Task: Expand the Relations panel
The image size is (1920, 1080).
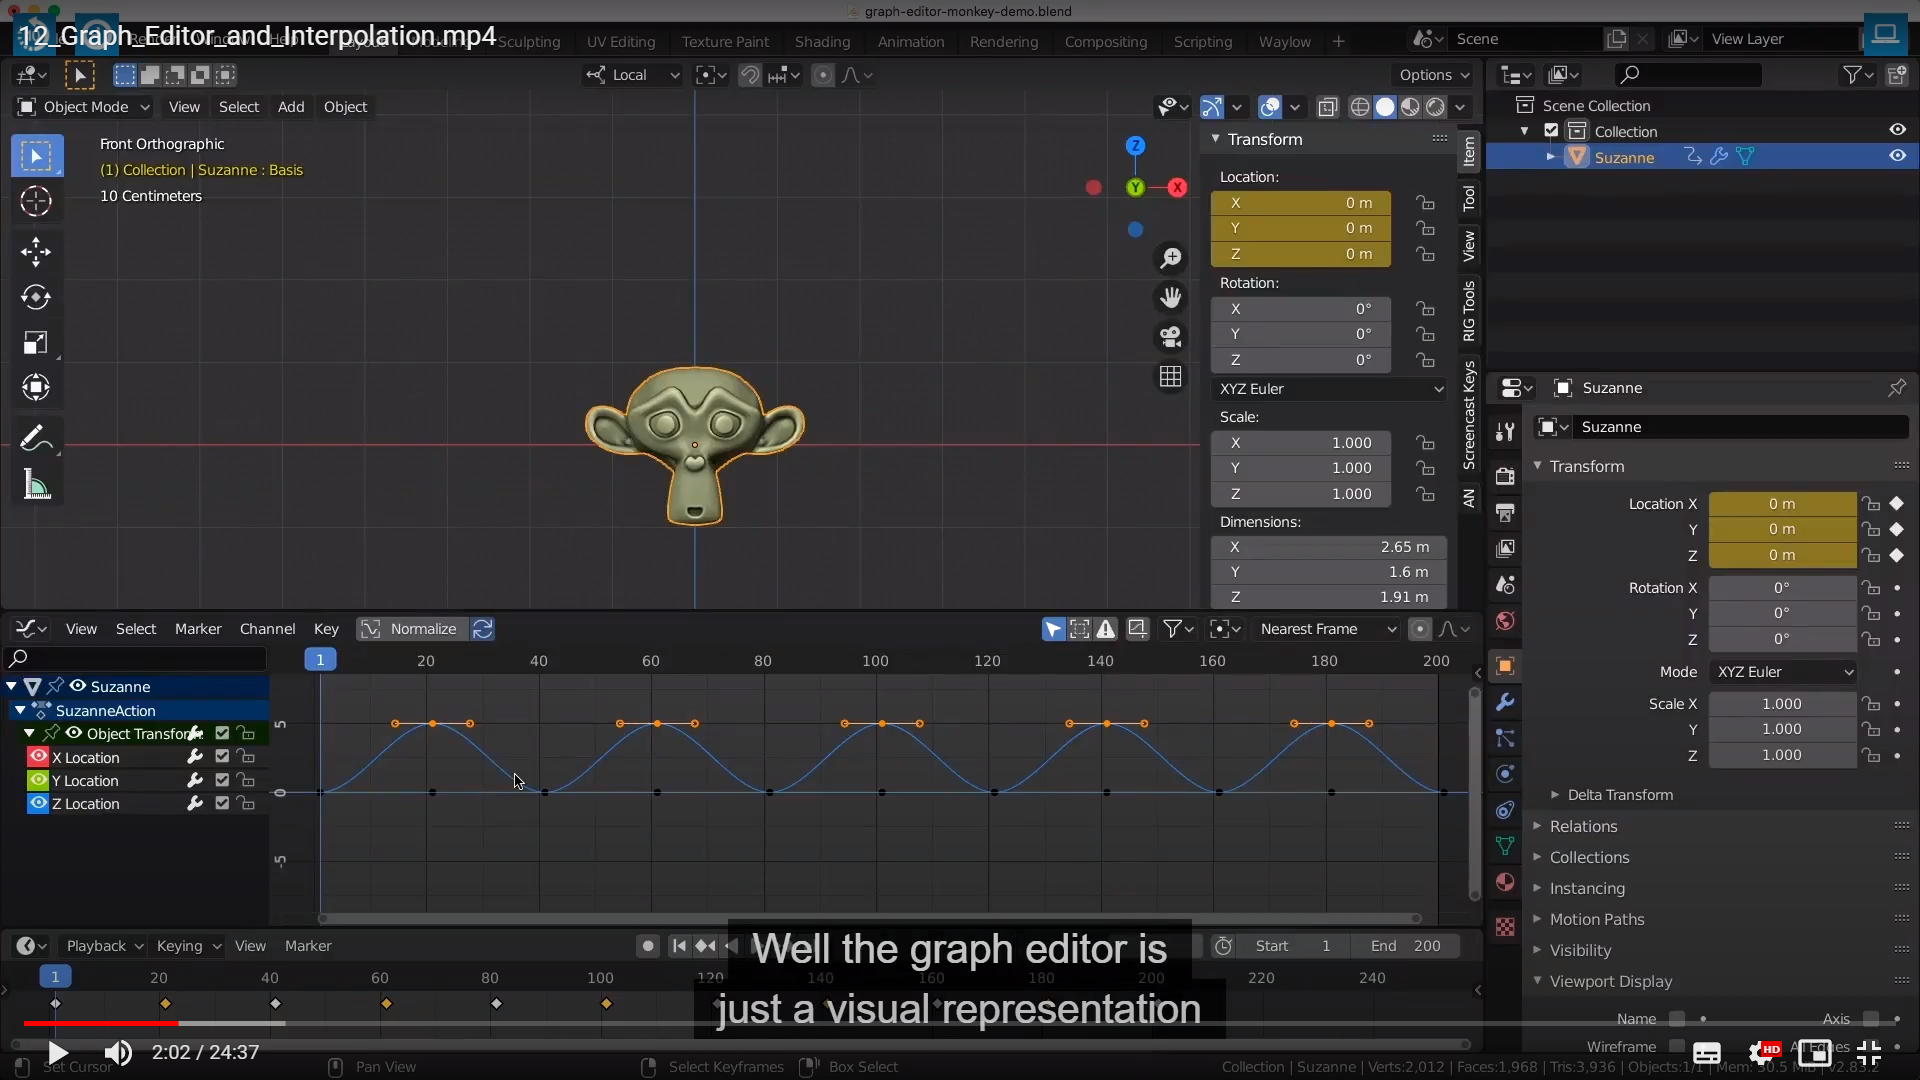Action: point(1583,826)
